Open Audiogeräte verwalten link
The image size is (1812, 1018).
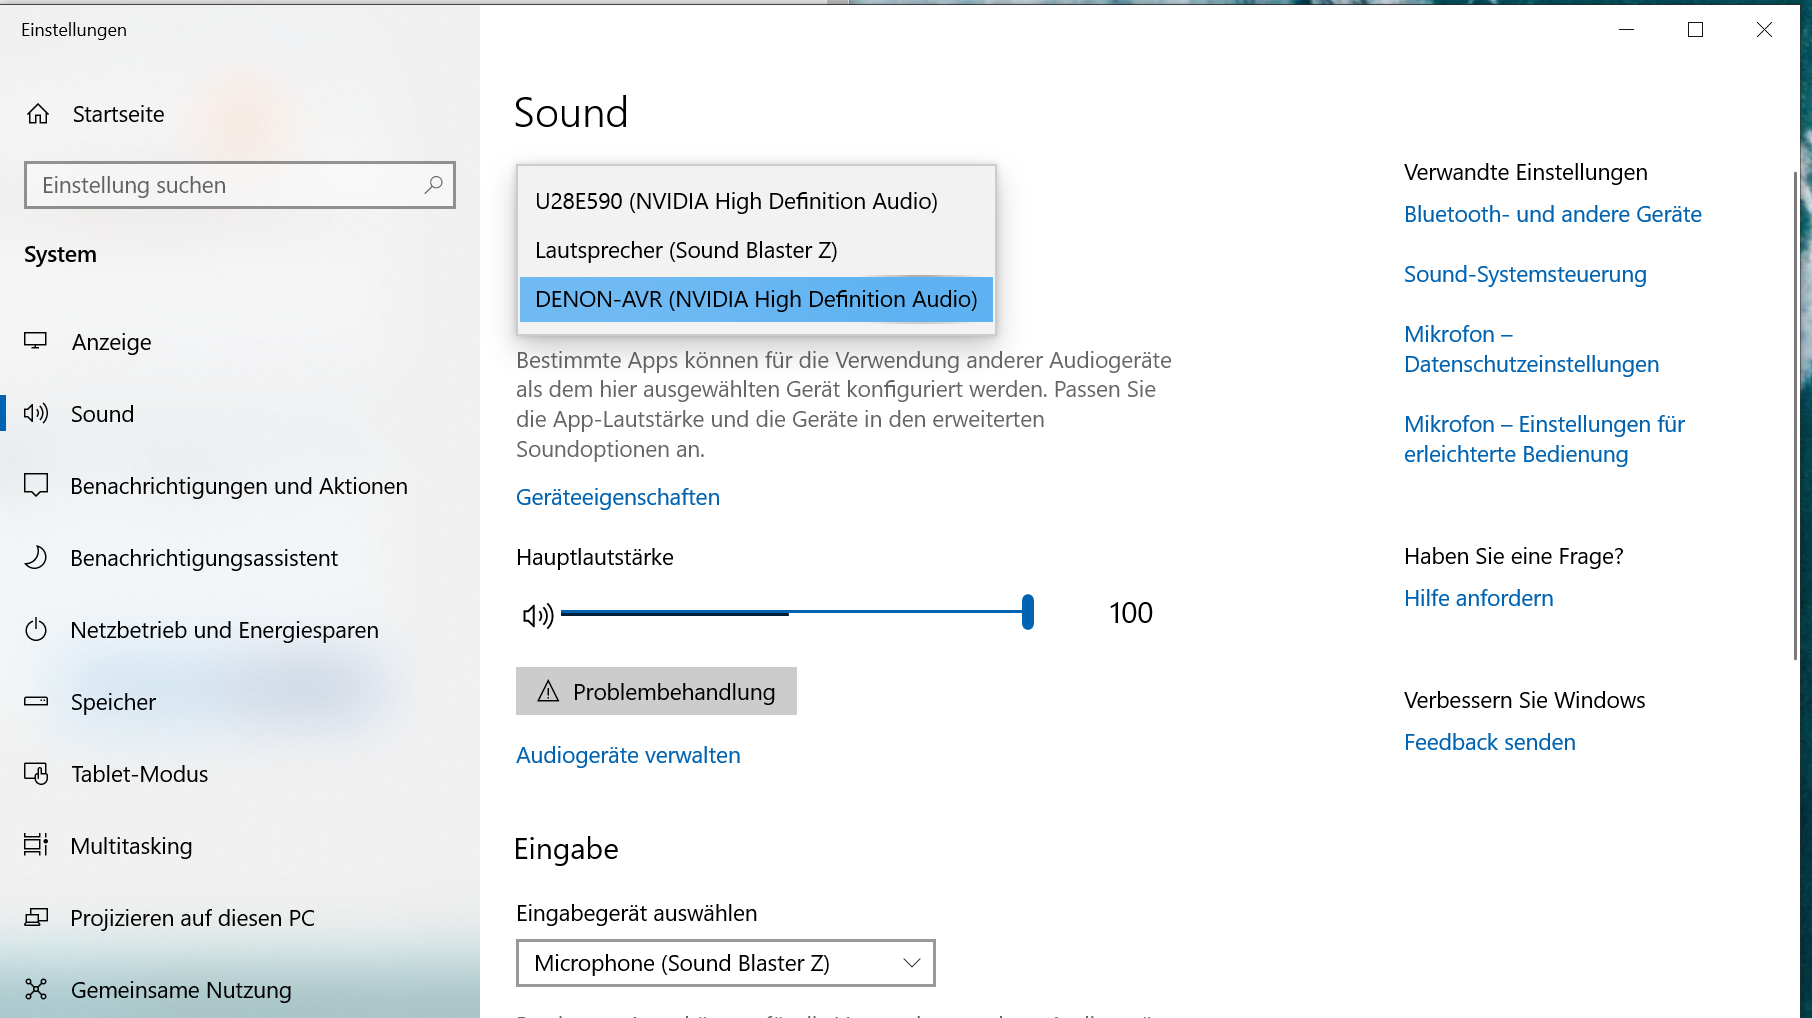[628, 755]
